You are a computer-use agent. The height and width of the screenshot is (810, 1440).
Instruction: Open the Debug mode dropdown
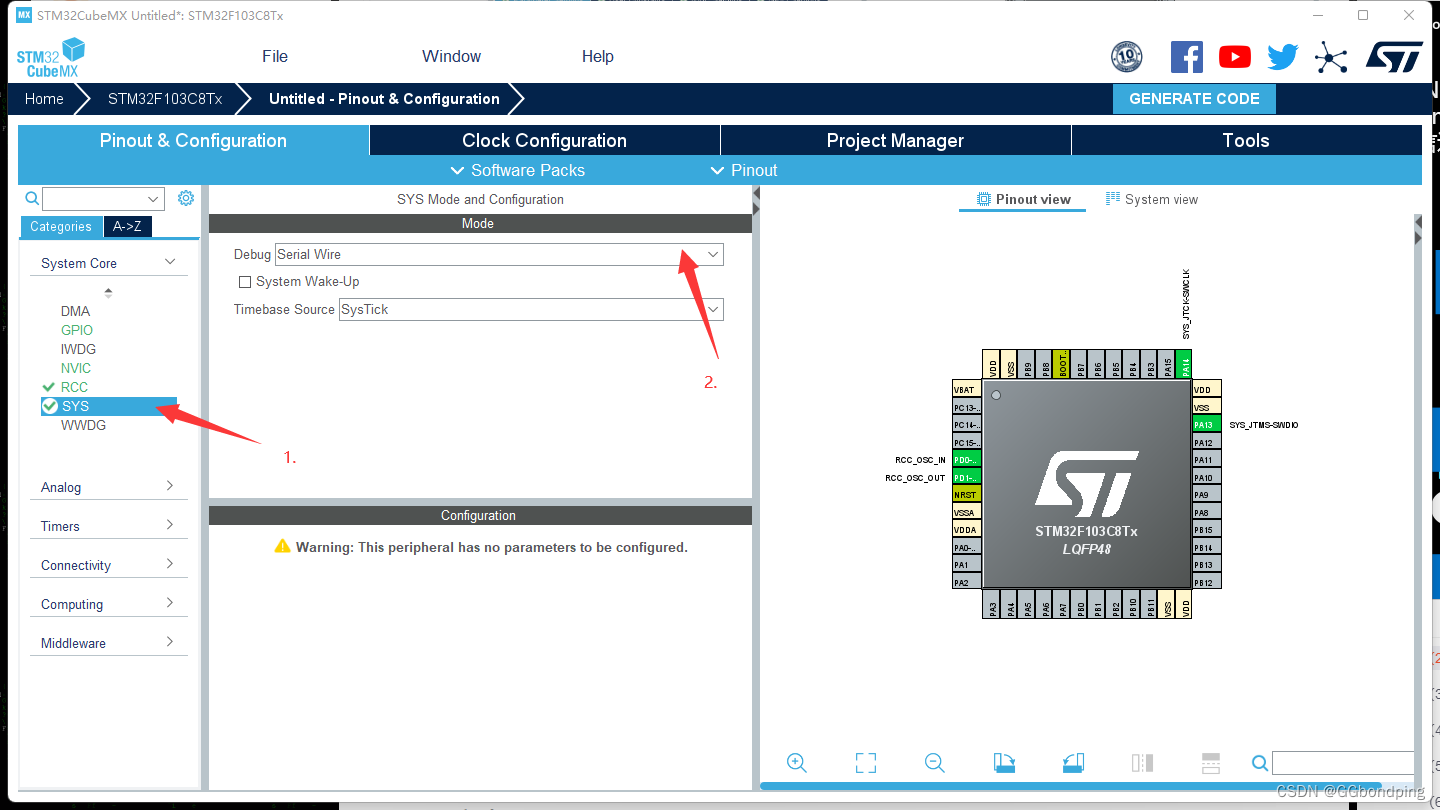[499, 254]
